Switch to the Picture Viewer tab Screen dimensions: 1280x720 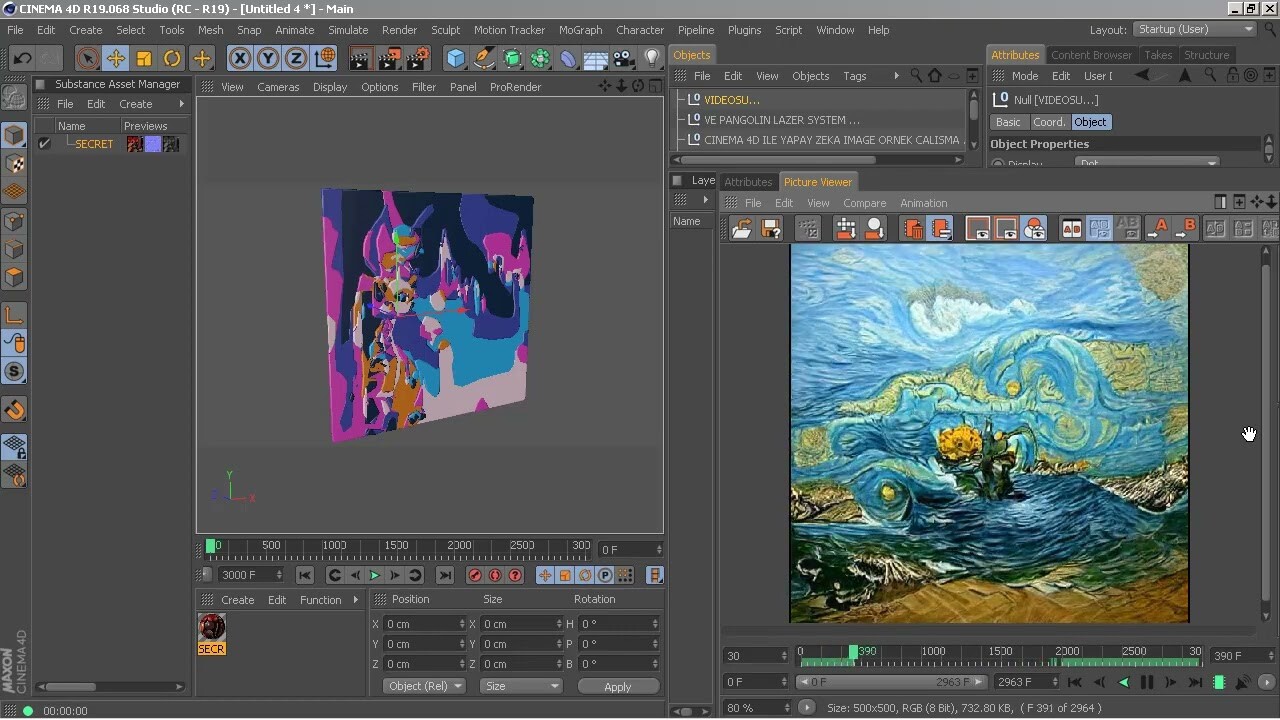click(x=818, y=181)
